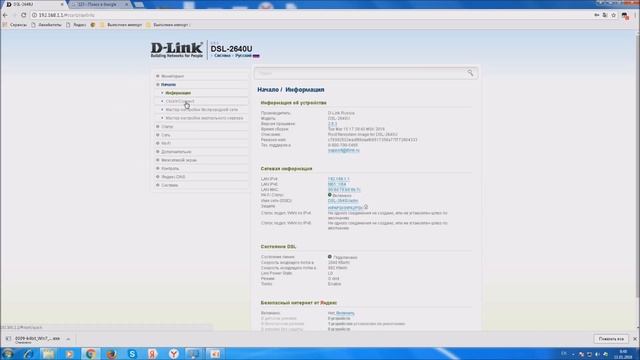The image size is (640, 360).
Task: Open Yandex Browser Y taskbar icon
Action: click(174, 353)
